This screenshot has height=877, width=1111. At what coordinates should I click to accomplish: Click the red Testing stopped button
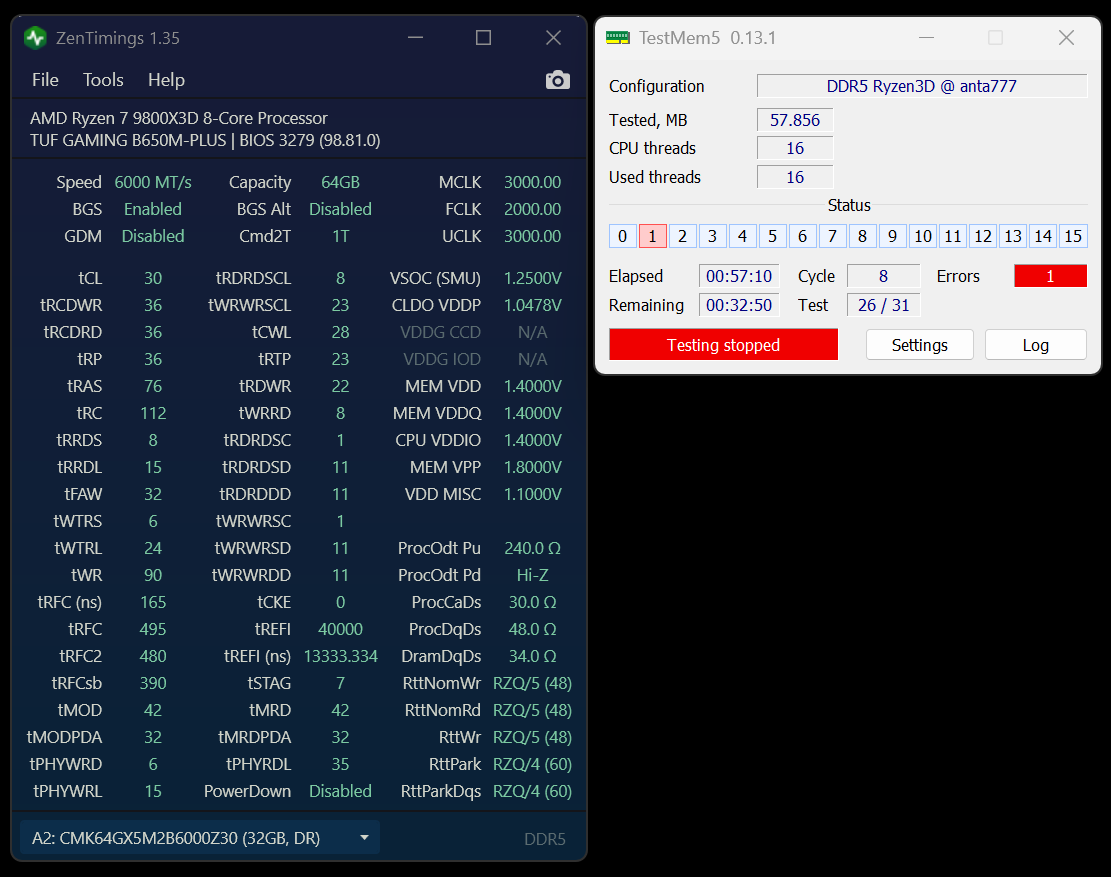[x=723, y=345]
